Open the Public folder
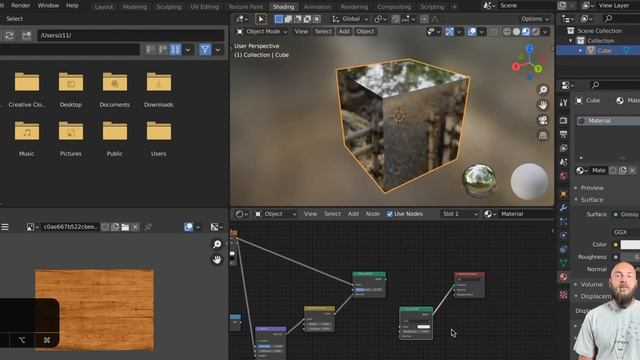Image resolution: width=640 pixels, height=360 pixels. coord(115,139)
